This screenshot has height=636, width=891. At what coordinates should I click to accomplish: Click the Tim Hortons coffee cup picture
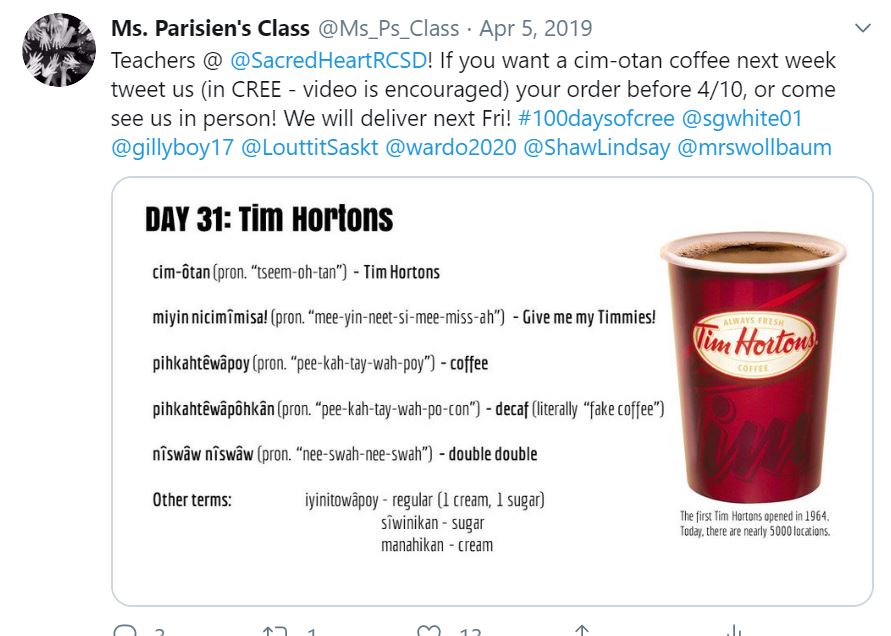point(753,368)
